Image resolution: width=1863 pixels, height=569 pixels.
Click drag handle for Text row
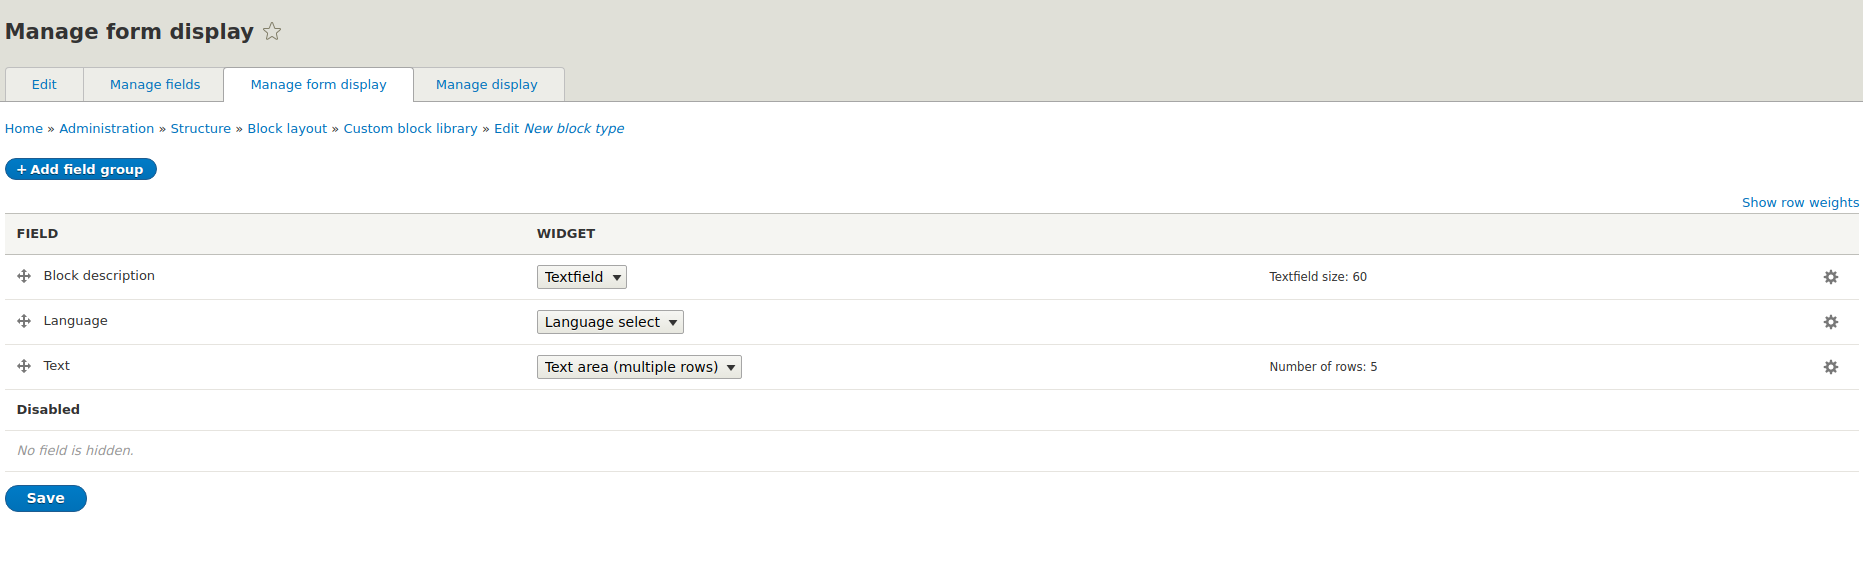(x=24, y=366)
